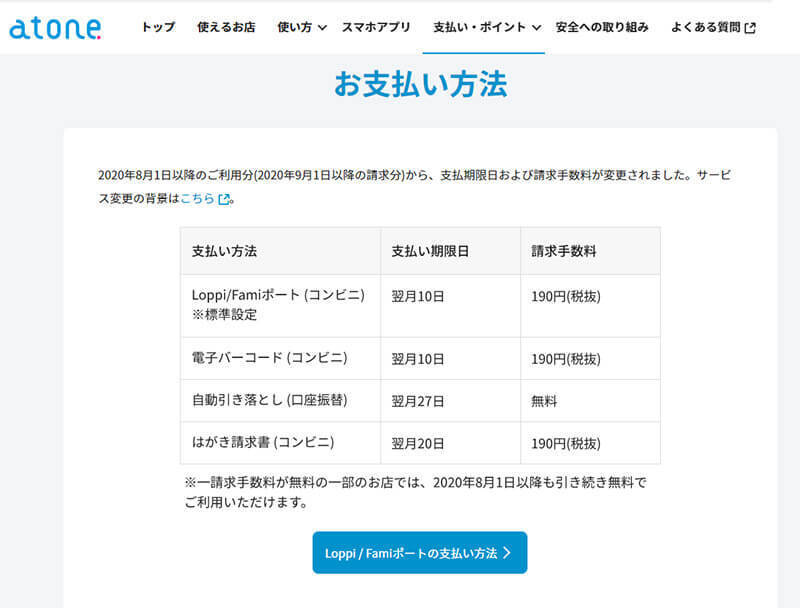Screen dimensions: 800x608
Task: Select the スマホアプリ menu item
Action: (376, 27)
